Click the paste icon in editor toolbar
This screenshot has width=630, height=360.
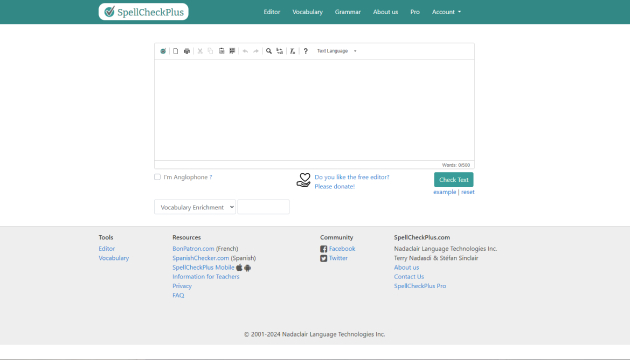click(221, 51)
